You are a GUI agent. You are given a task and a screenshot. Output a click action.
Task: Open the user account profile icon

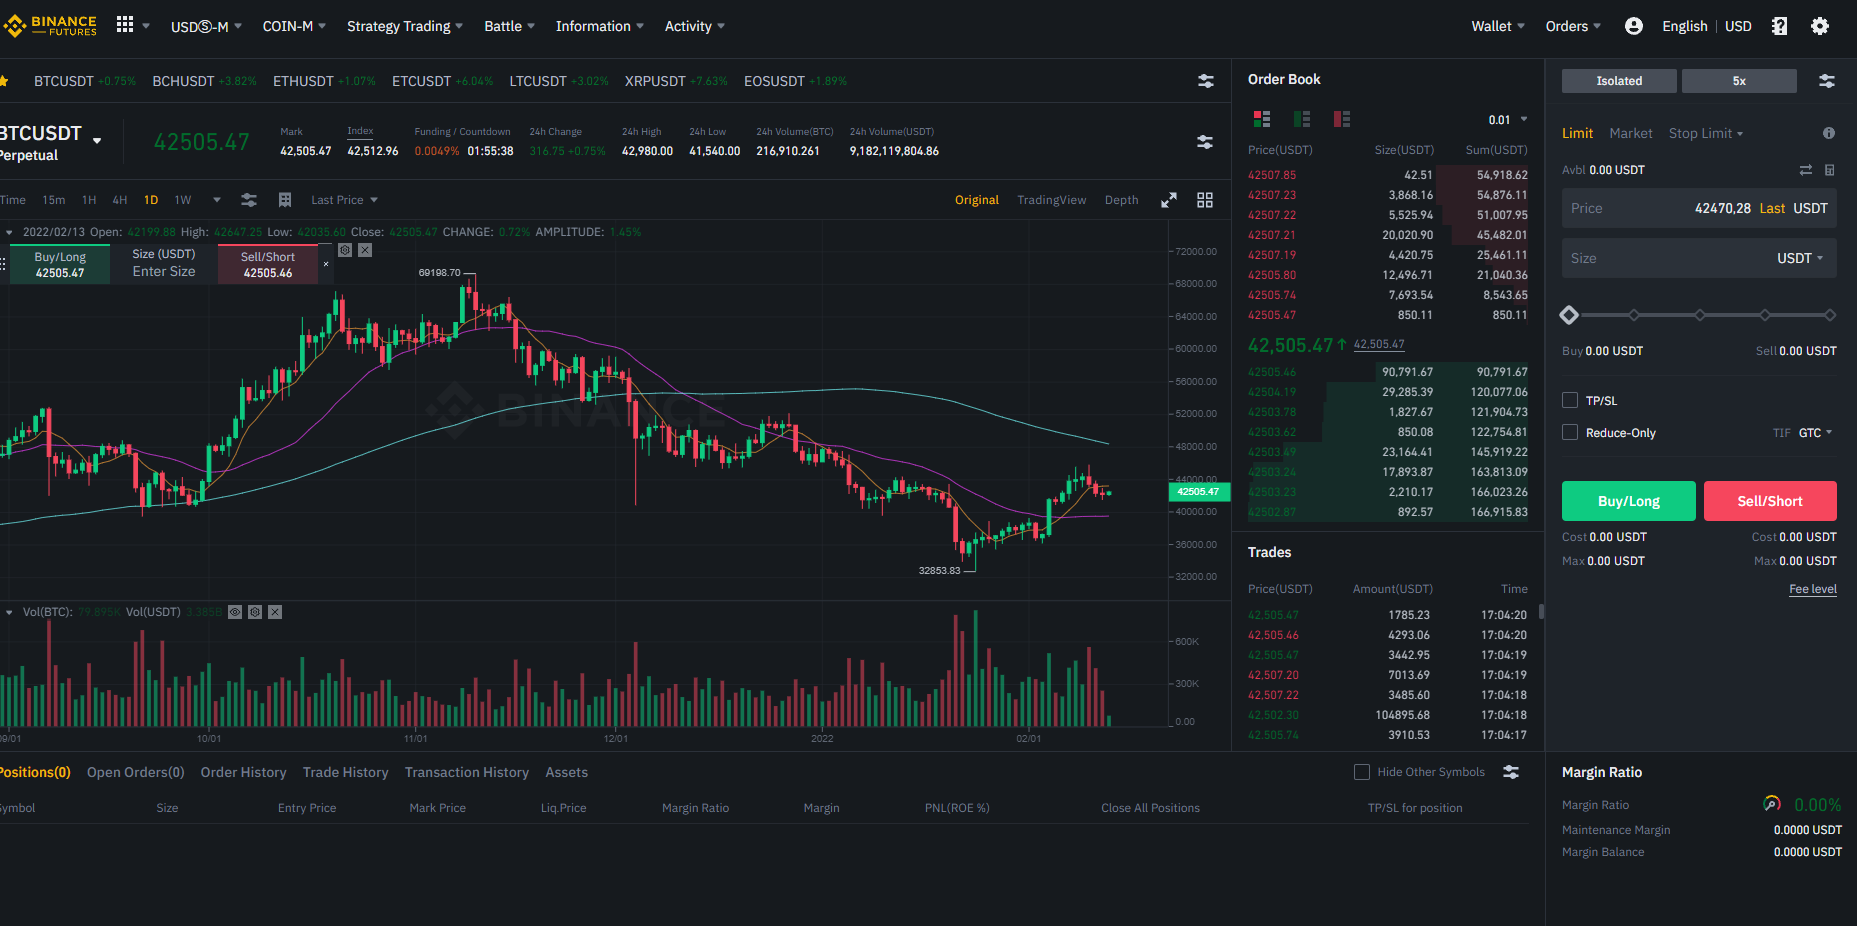1634,26
